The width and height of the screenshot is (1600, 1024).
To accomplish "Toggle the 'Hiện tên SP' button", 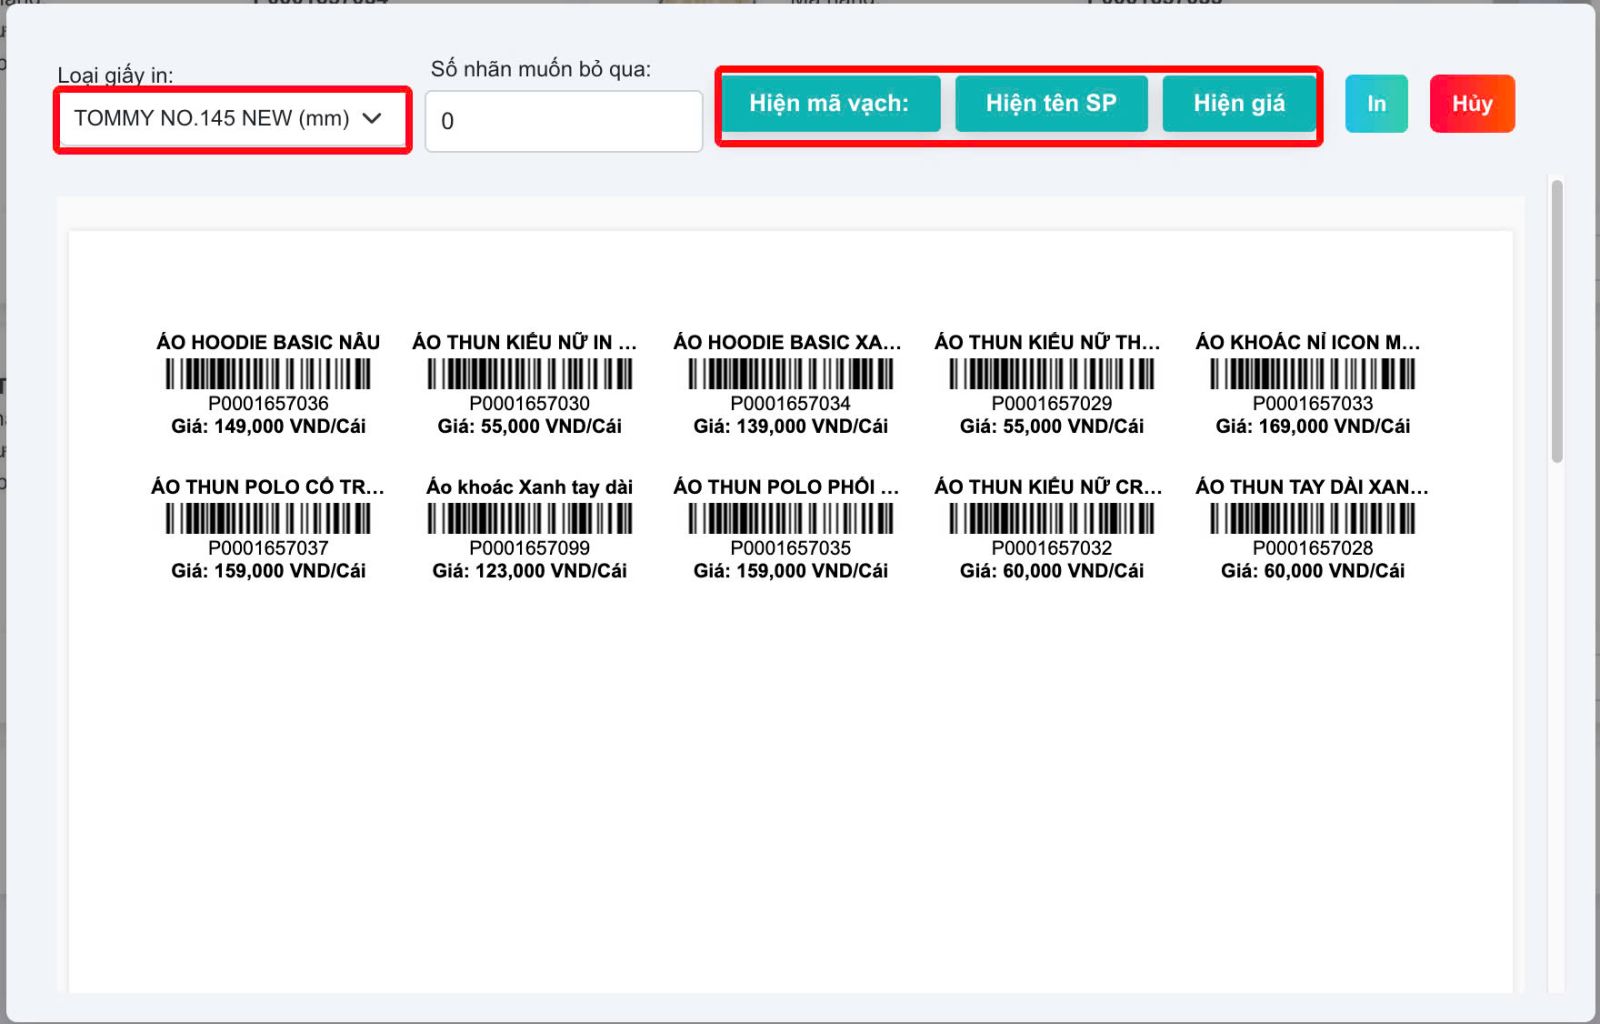I will click(1051, 104).
